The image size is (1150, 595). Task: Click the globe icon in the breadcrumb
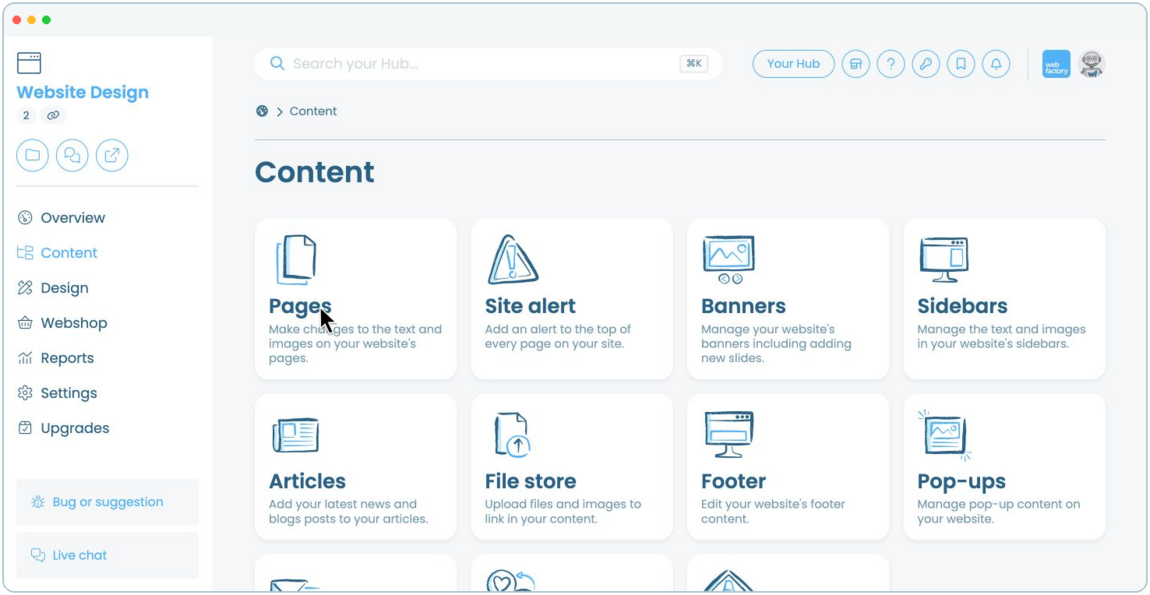click(262, 112)
